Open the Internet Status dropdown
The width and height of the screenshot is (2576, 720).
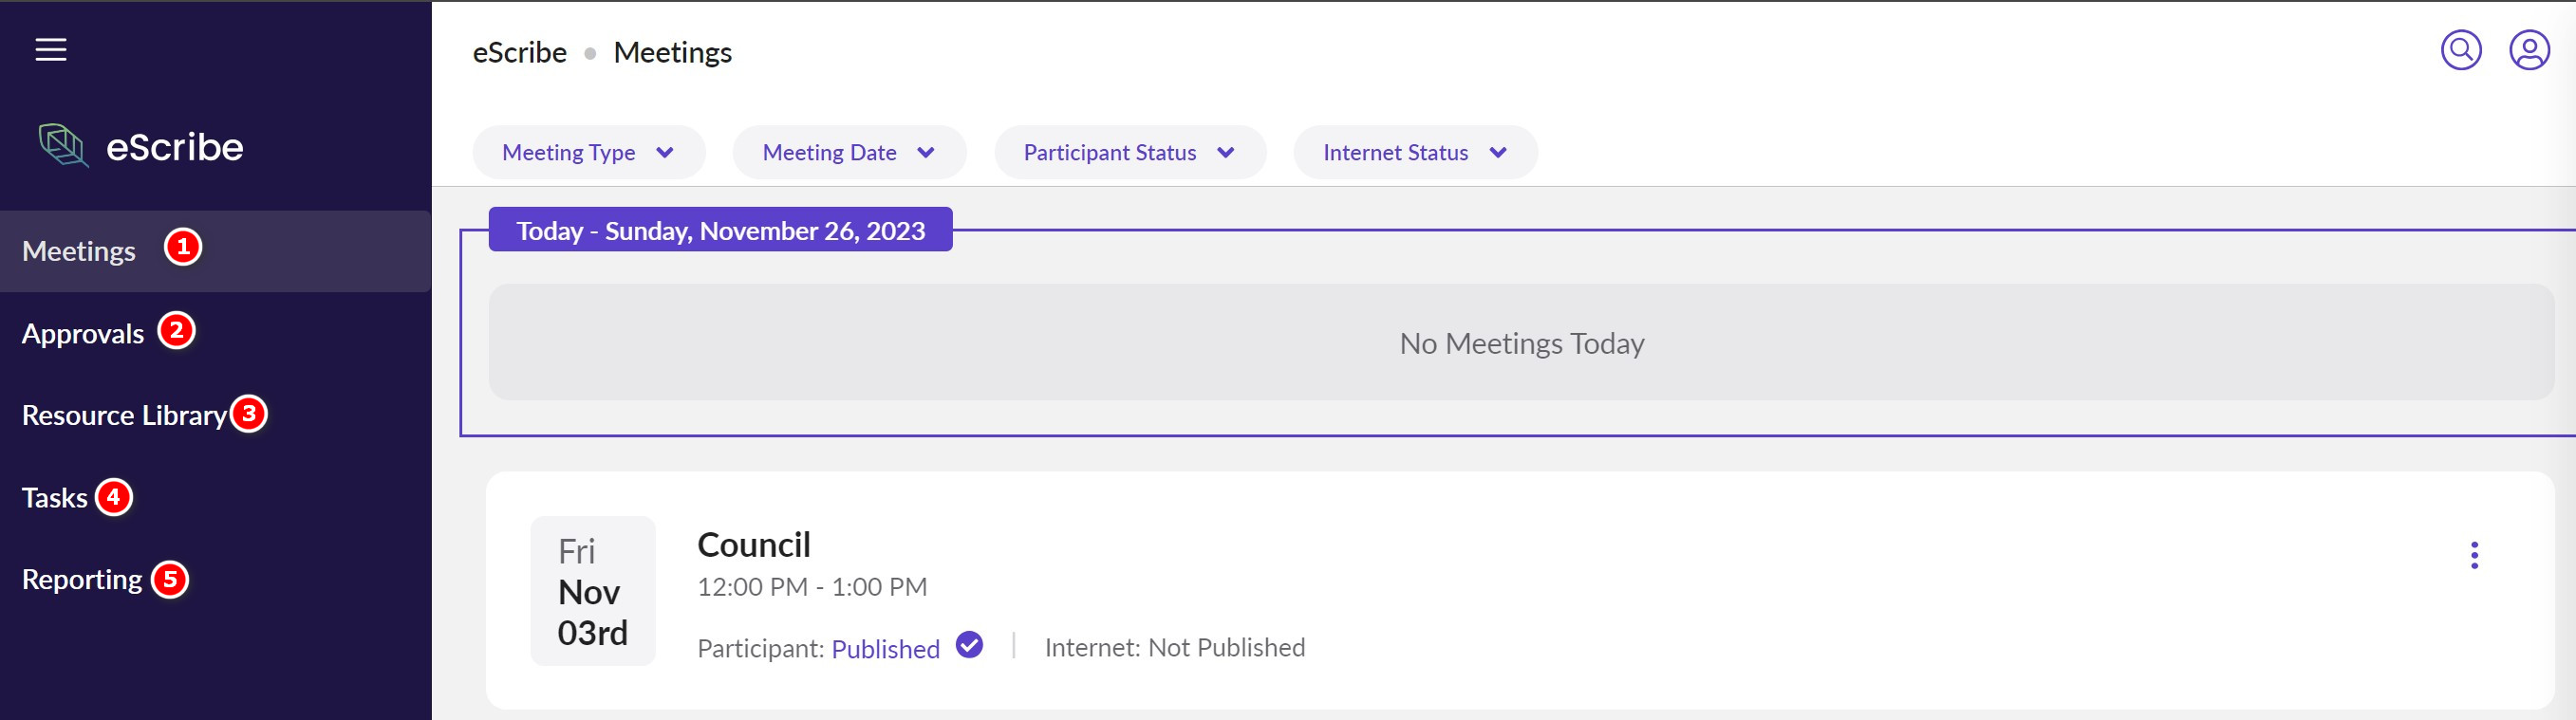point(1414,153)
